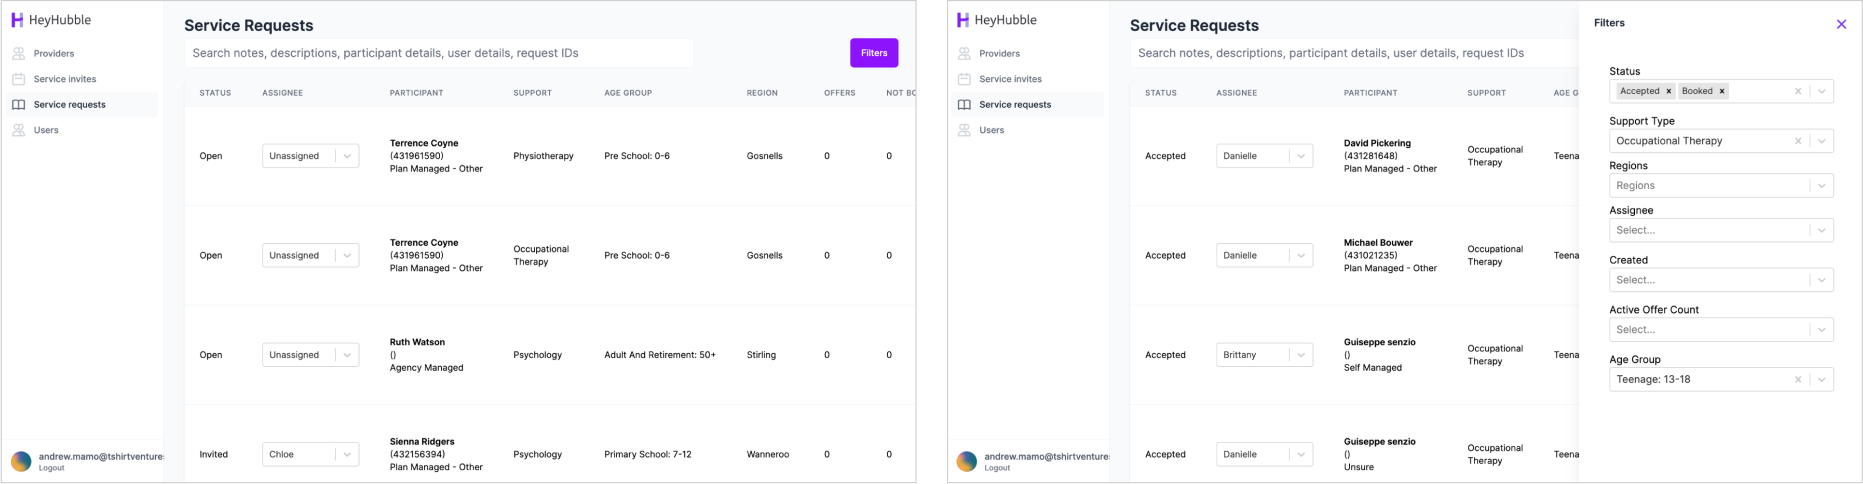This screenshot has height=484, width=1863.
Task: Click the Region column header
Action: 762,93
